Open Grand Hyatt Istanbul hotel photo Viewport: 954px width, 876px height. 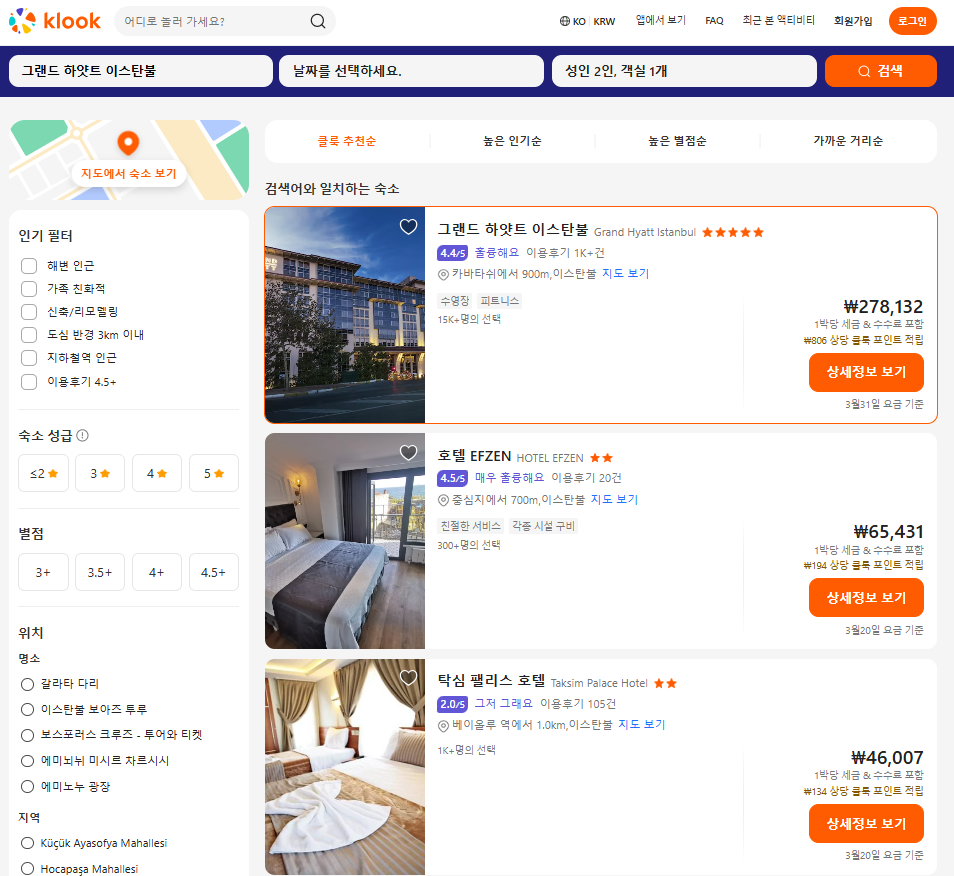pos(345,315)
